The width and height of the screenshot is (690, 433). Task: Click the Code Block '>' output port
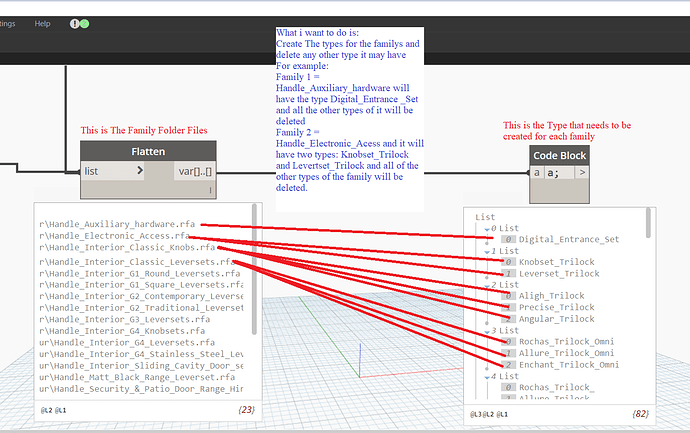582,173
